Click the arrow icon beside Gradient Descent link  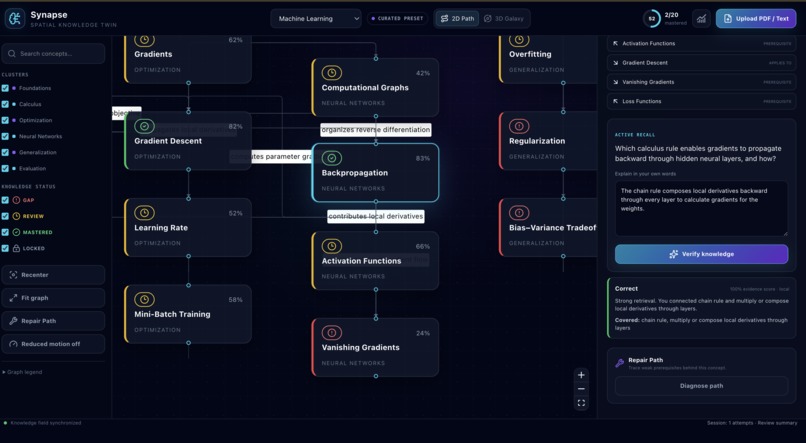615,63
